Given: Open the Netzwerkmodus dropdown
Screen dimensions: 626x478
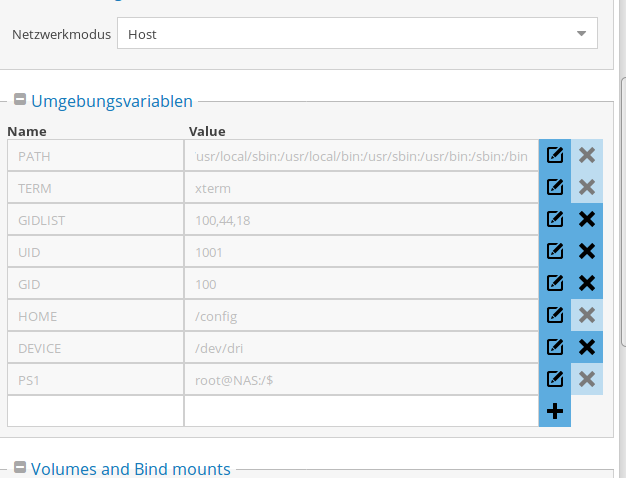Looking at the screenshot, I should click(357, 33).
